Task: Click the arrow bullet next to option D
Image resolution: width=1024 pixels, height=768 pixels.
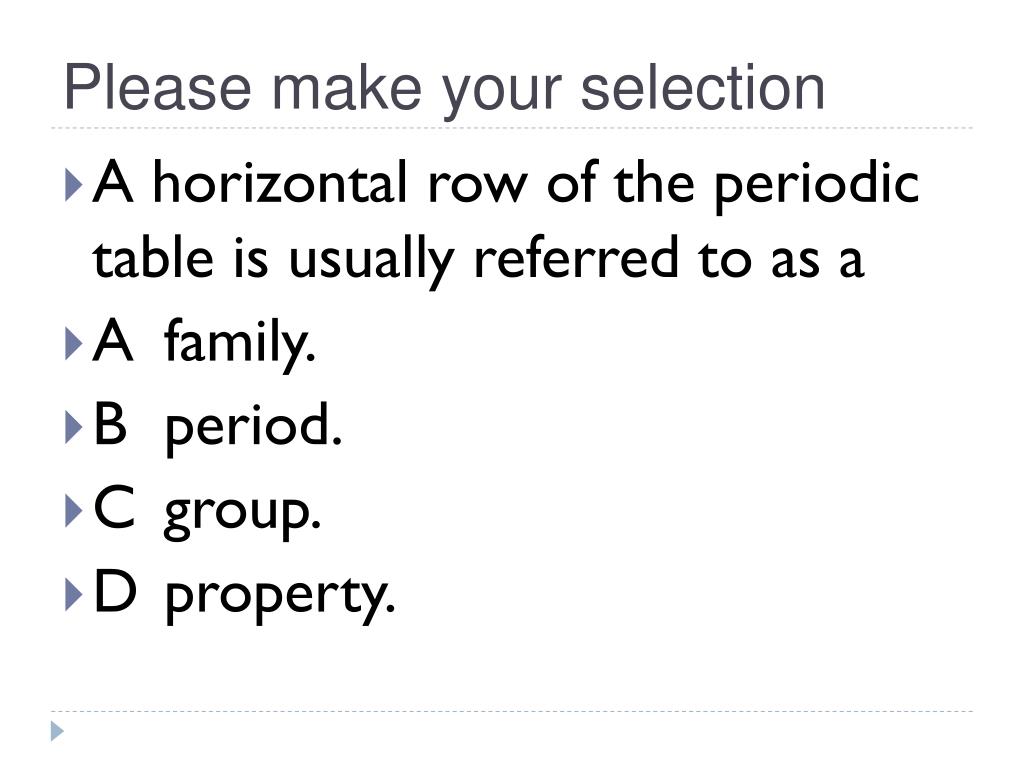Action: pyautogui.click(x=74, y=595)
